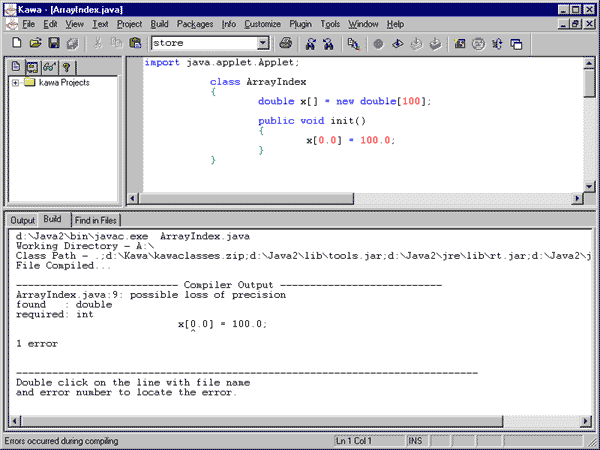
Task: Open the Tools menu
Action: (330, 24)
